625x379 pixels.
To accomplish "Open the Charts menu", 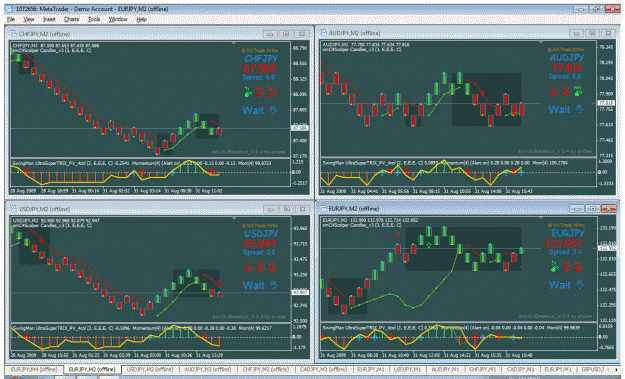I will (x=71, y=19).
